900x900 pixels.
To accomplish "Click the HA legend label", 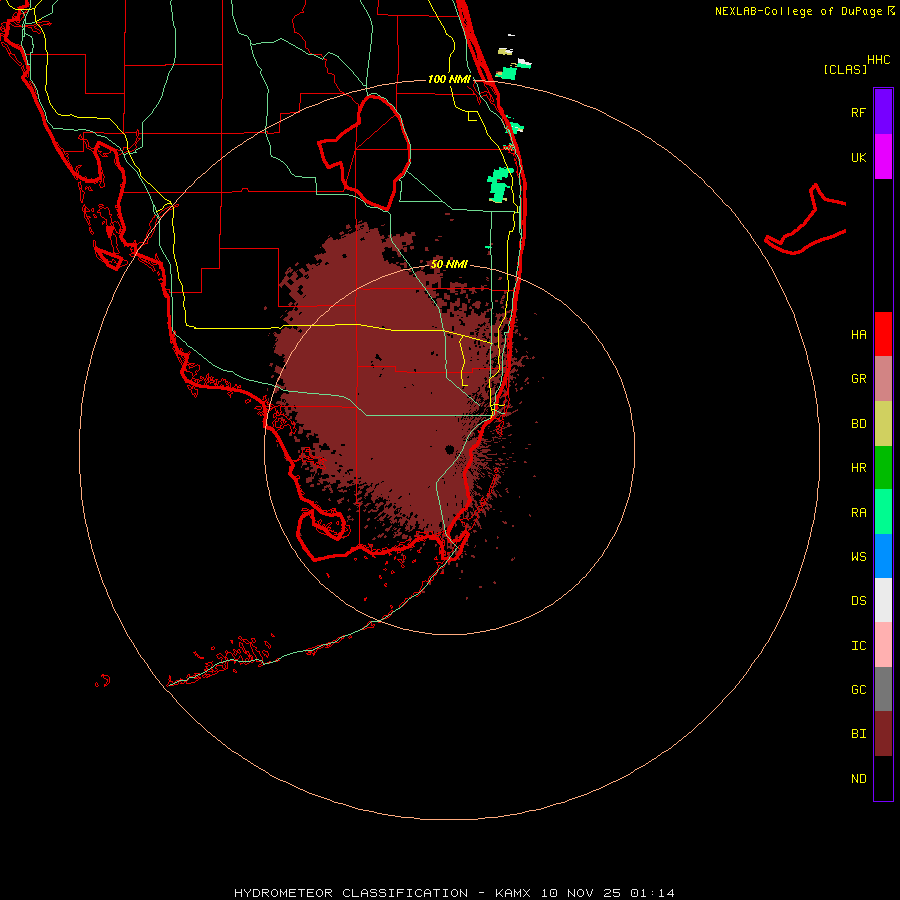I will click(x=858, y=334).
